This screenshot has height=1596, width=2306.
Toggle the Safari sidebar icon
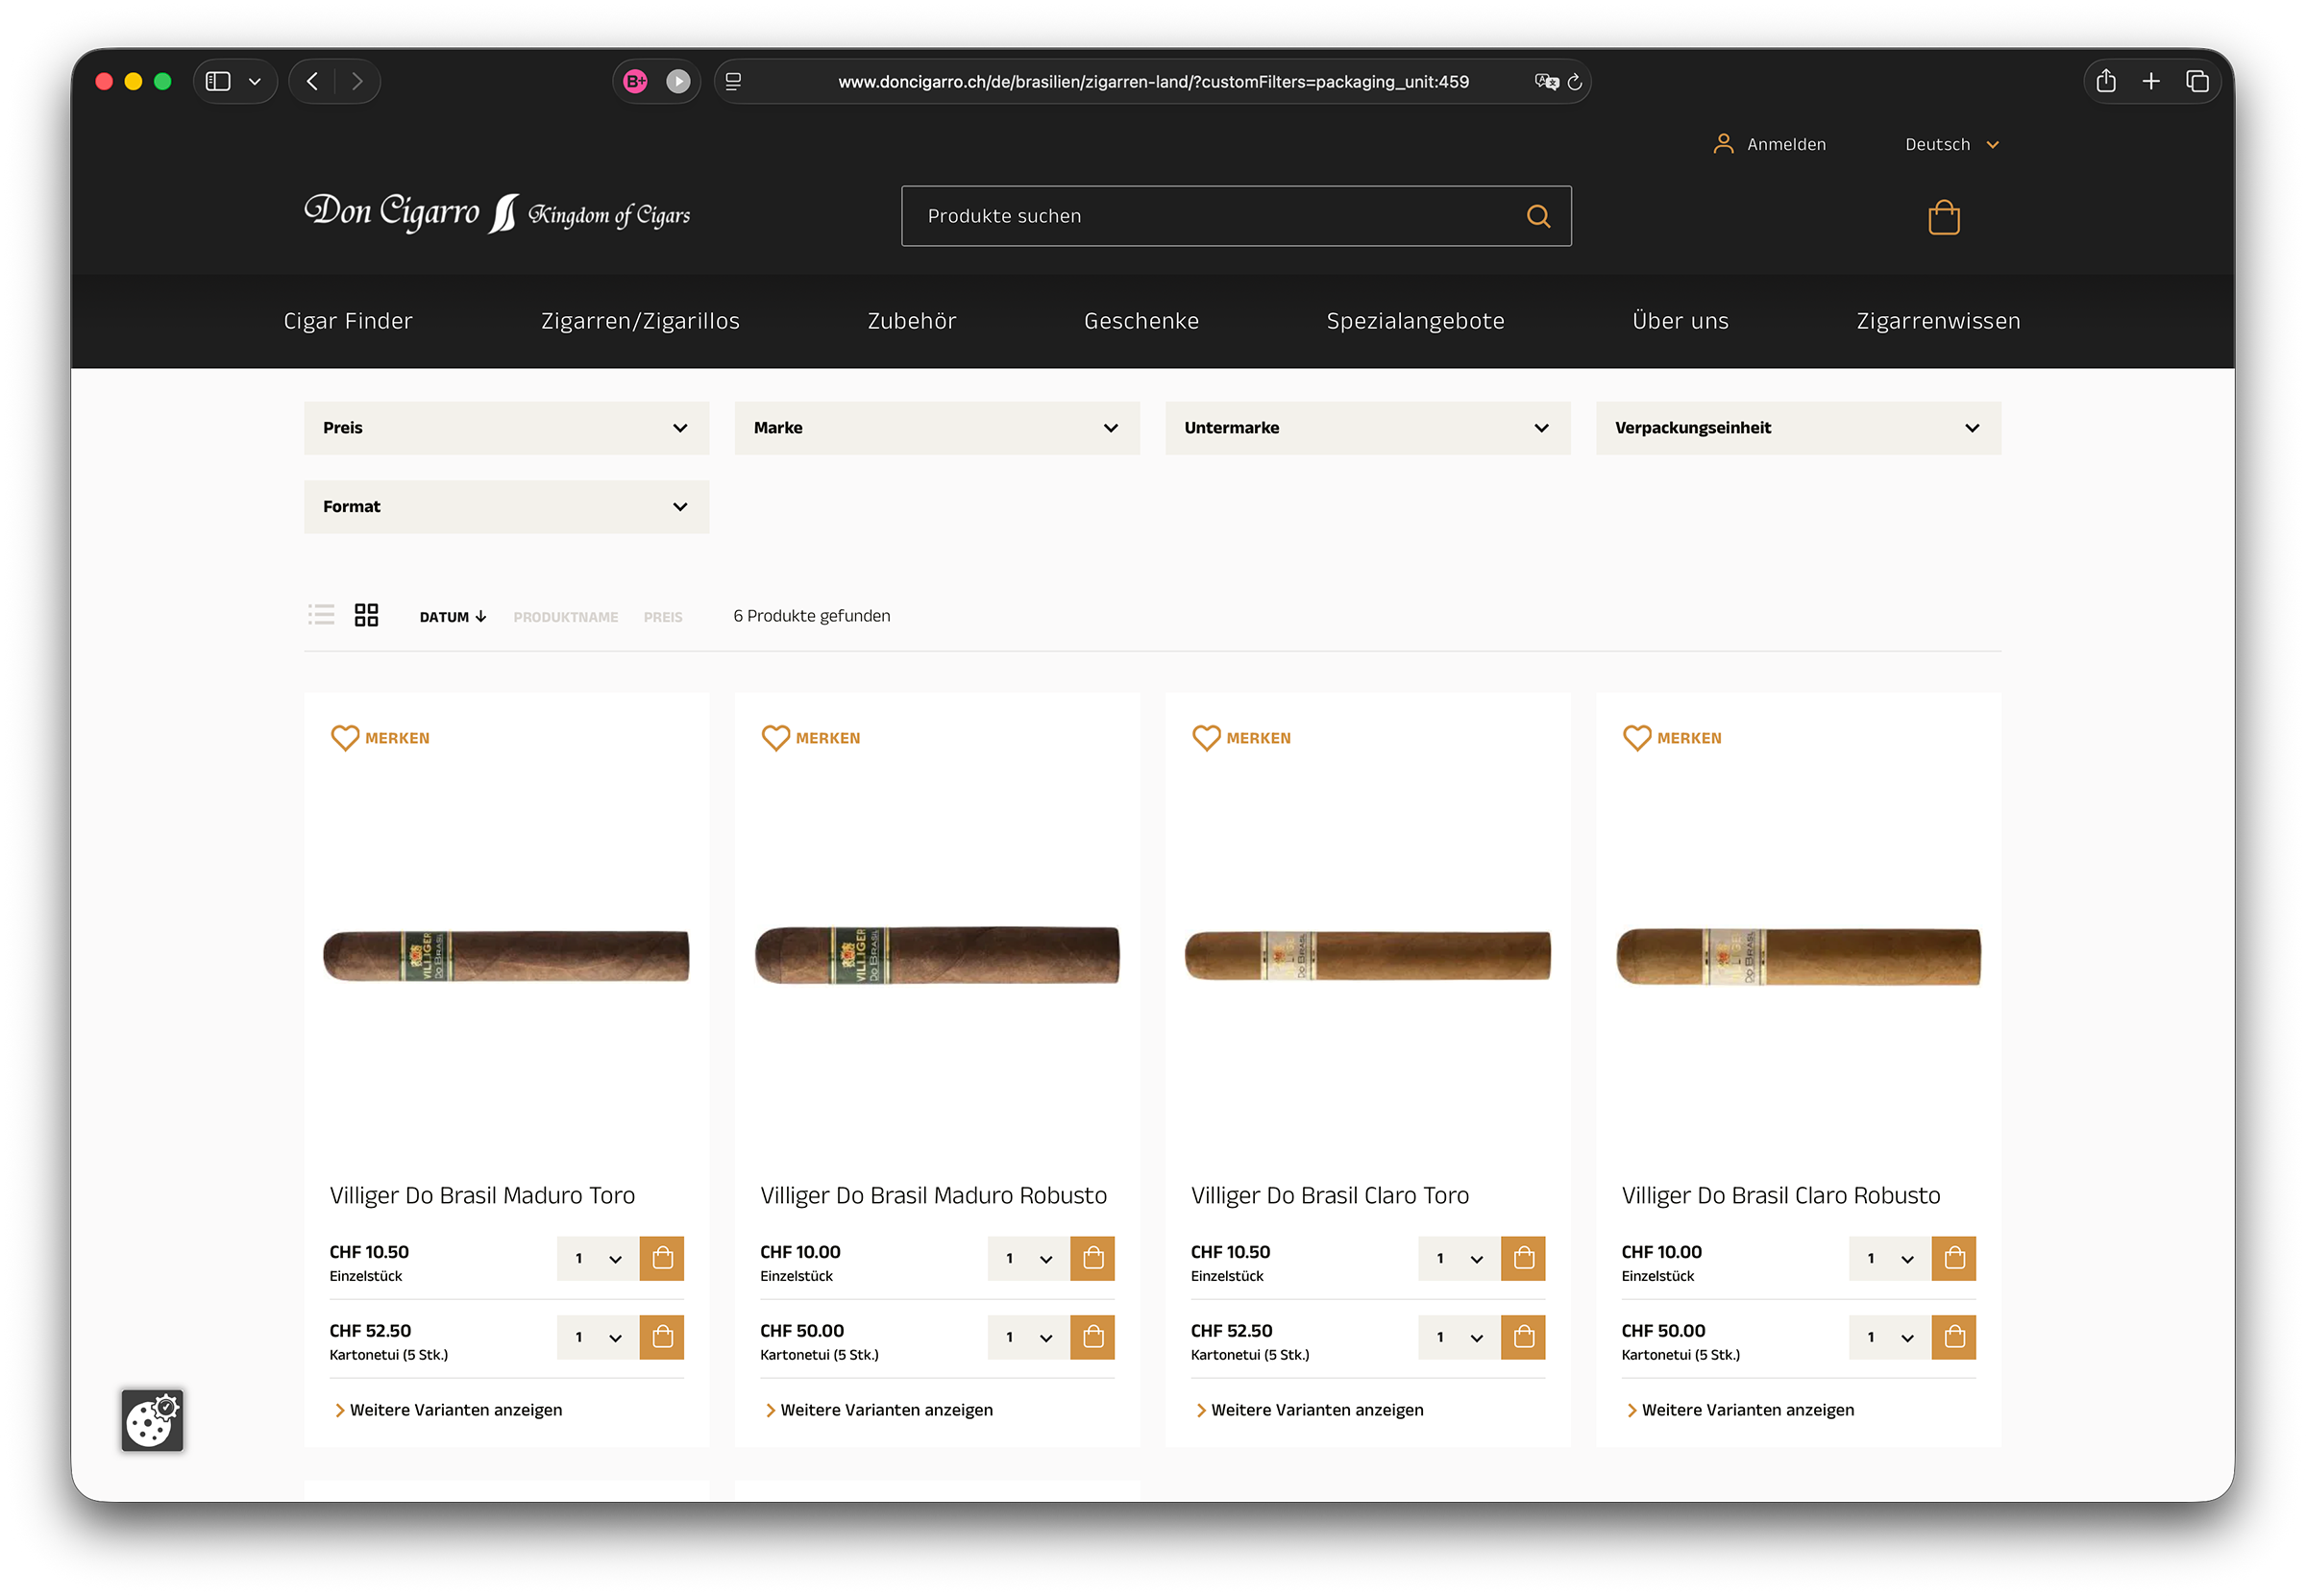pos(218,81)
